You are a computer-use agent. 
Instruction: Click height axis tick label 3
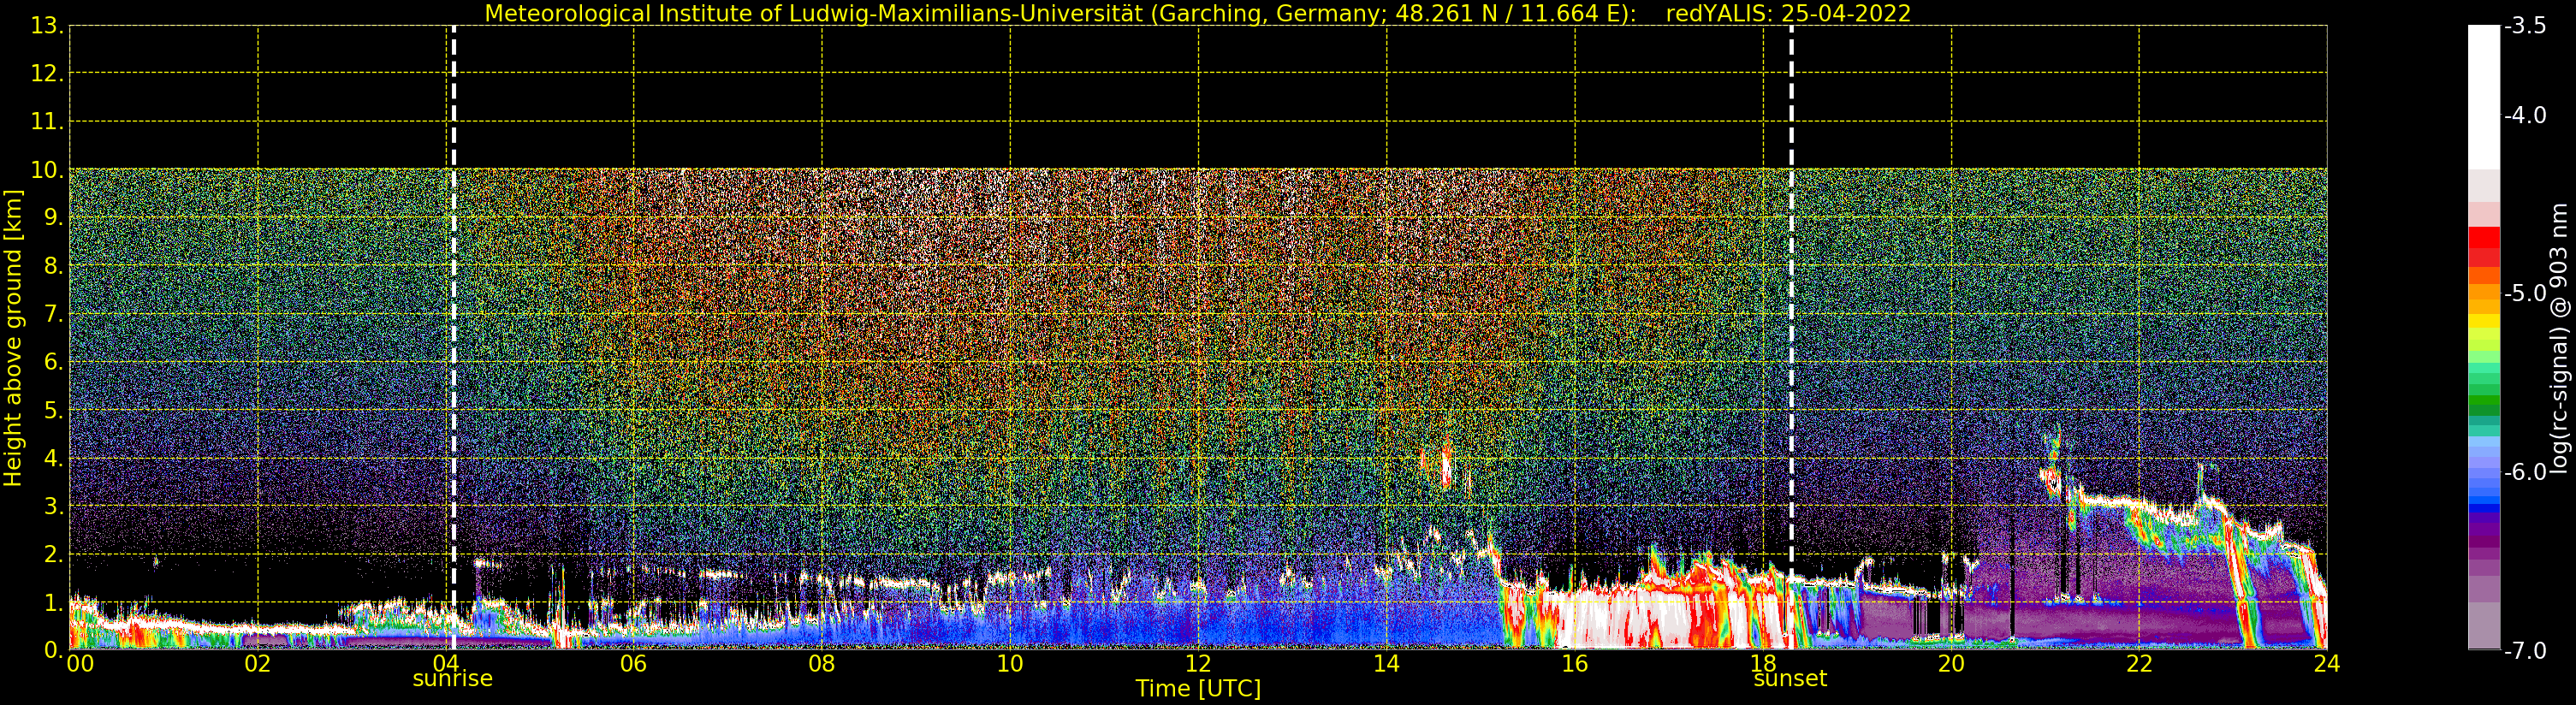(x=53, y=506)
